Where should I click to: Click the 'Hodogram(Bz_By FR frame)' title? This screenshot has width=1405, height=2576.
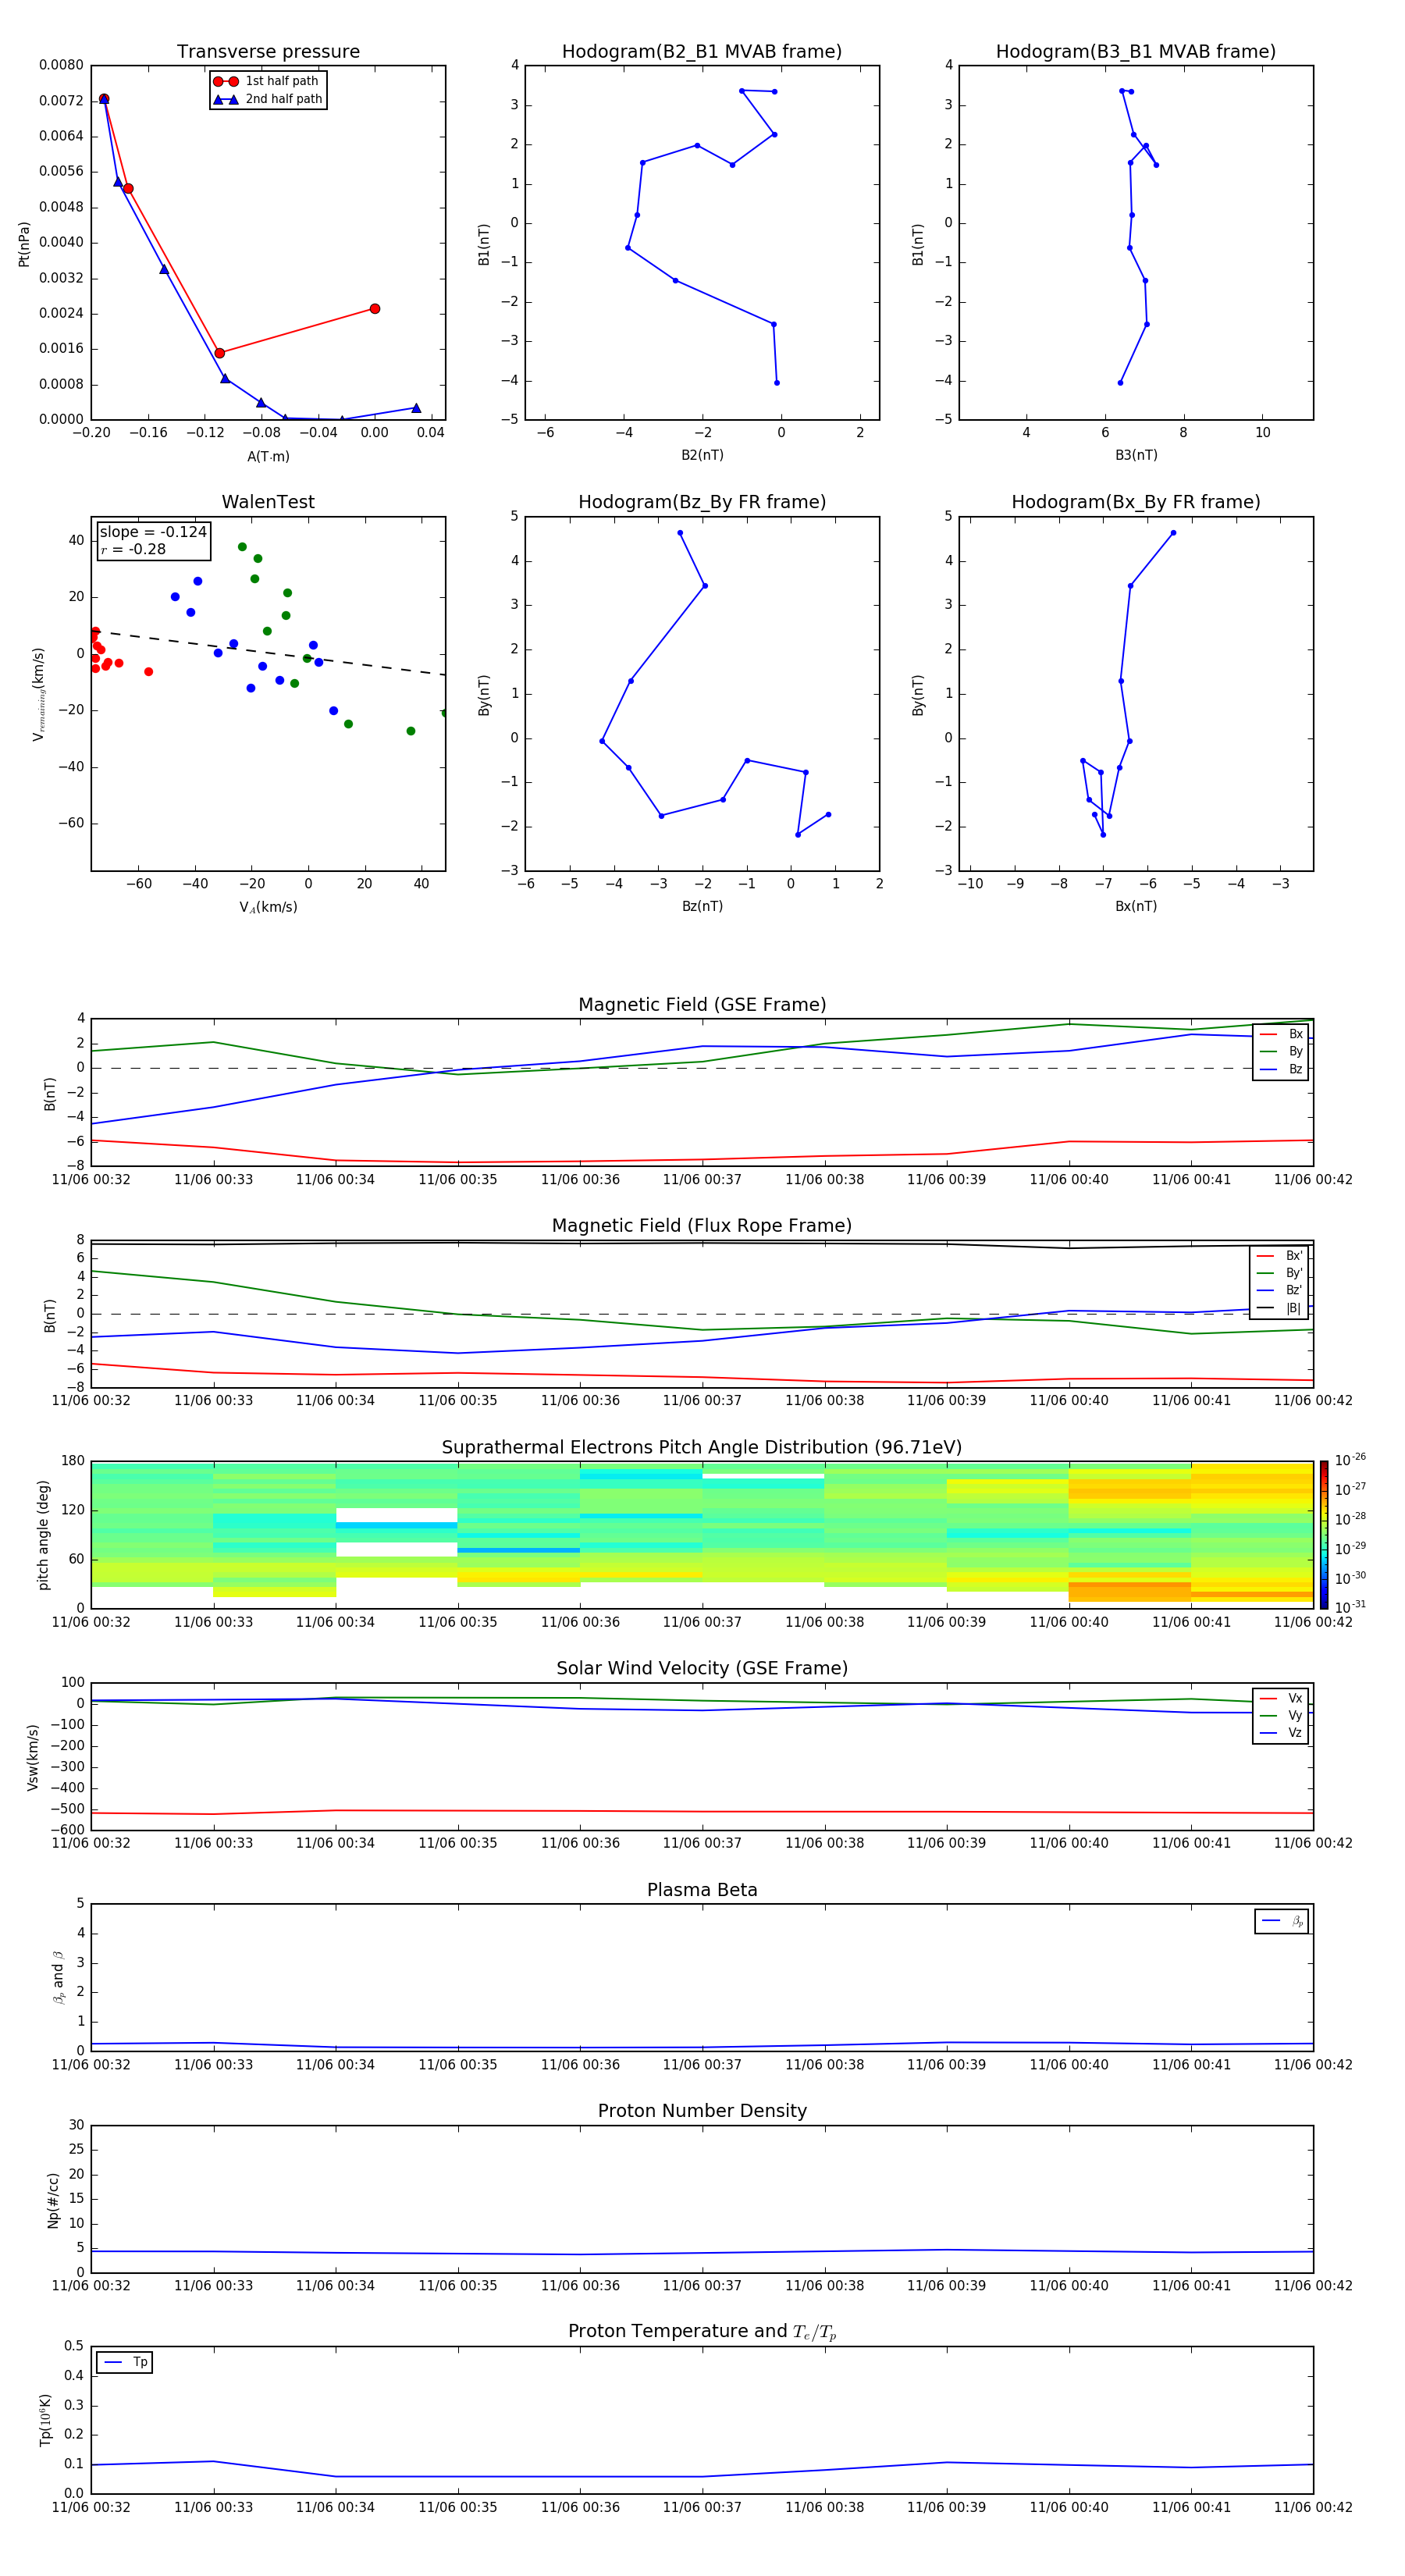702,502
